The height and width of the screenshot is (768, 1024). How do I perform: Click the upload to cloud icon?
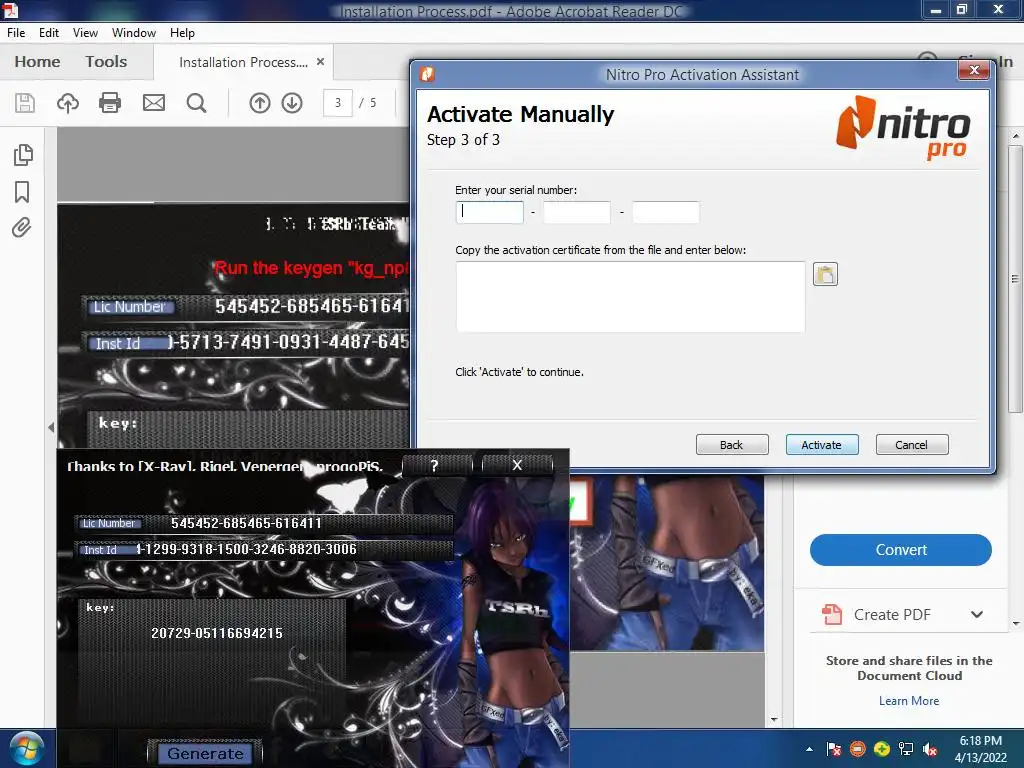pyautogui.click(x=67, y=103)
